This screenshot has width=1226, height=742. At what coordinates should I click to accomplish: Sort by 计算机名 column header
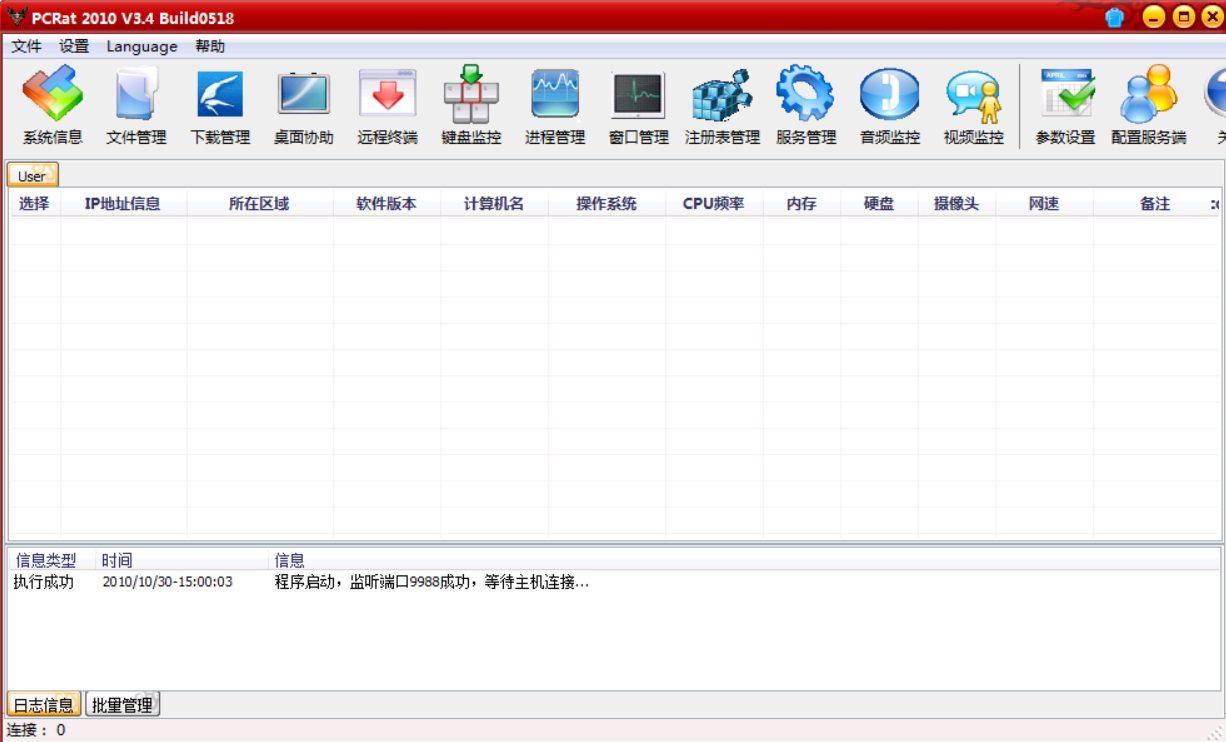494,203
